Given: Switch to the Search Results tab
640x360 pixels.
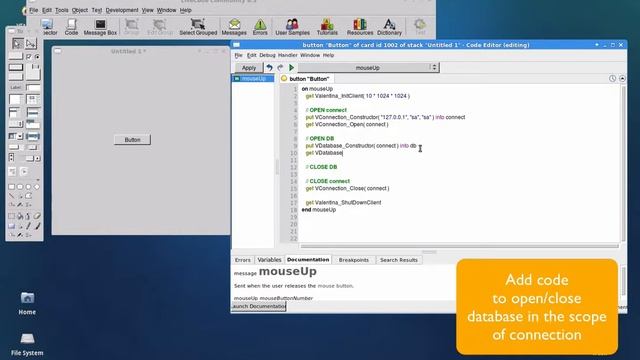Looking at the screenshot, I should pos(399,260).
